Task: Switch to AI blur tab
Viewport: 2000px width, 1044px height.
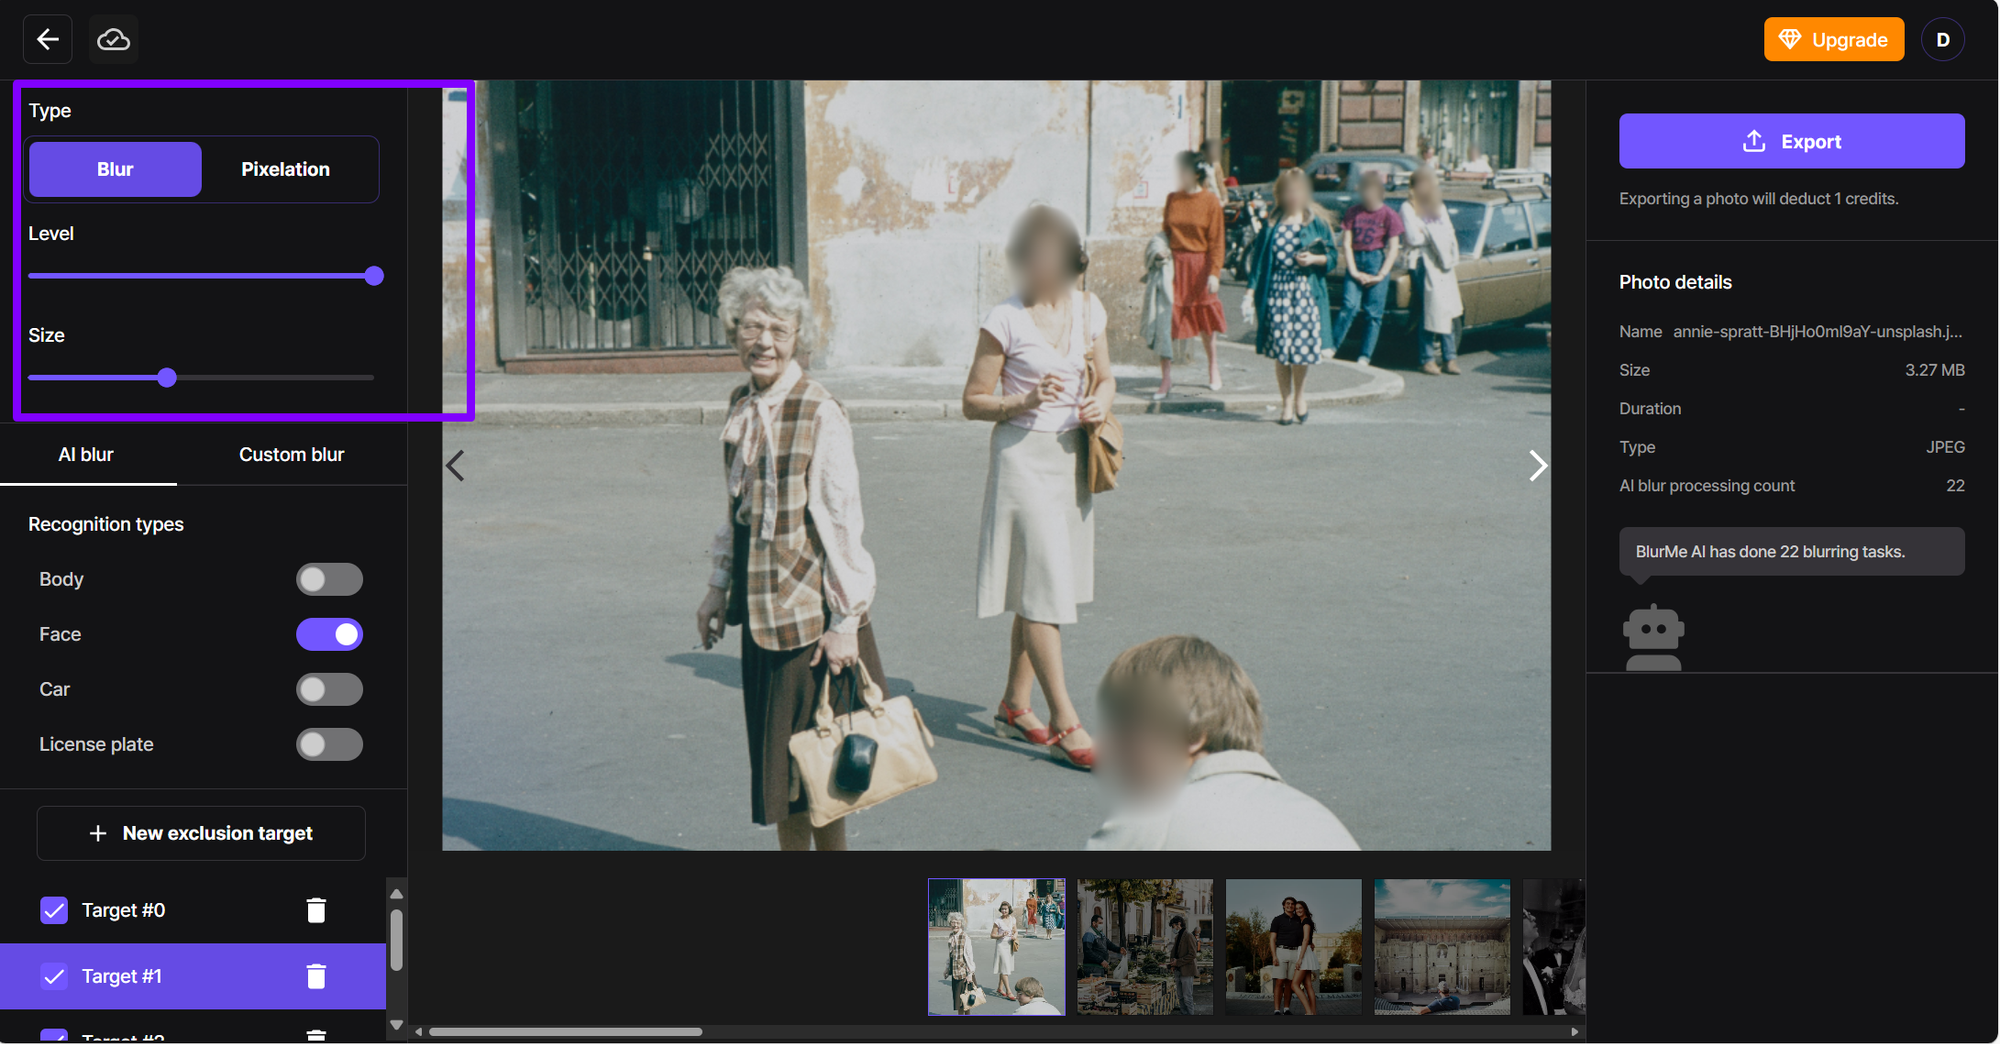Action: click(86, 455)
